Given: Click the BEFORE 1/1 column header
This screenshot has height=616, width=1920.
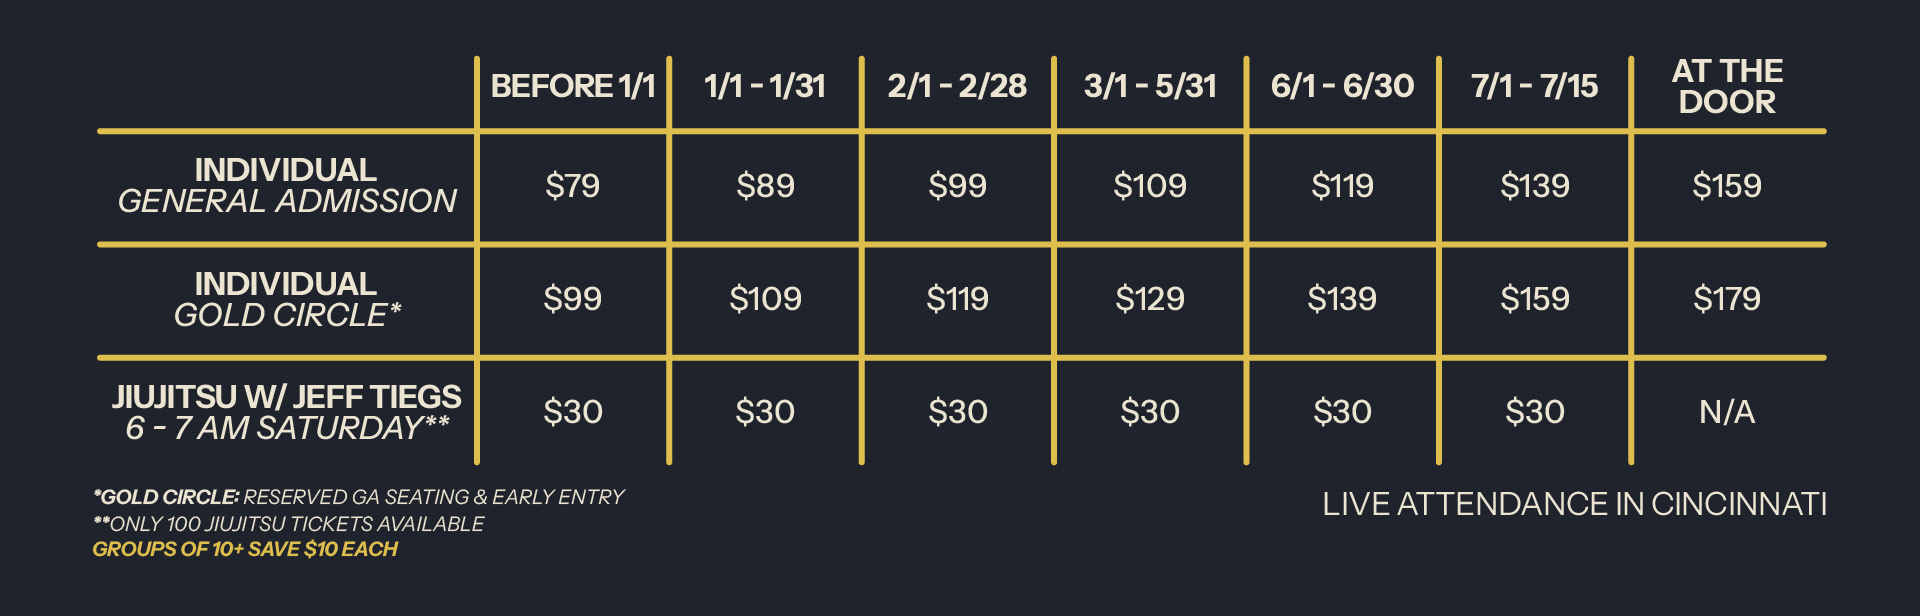Looking at the screenshot, I should 572,86.
